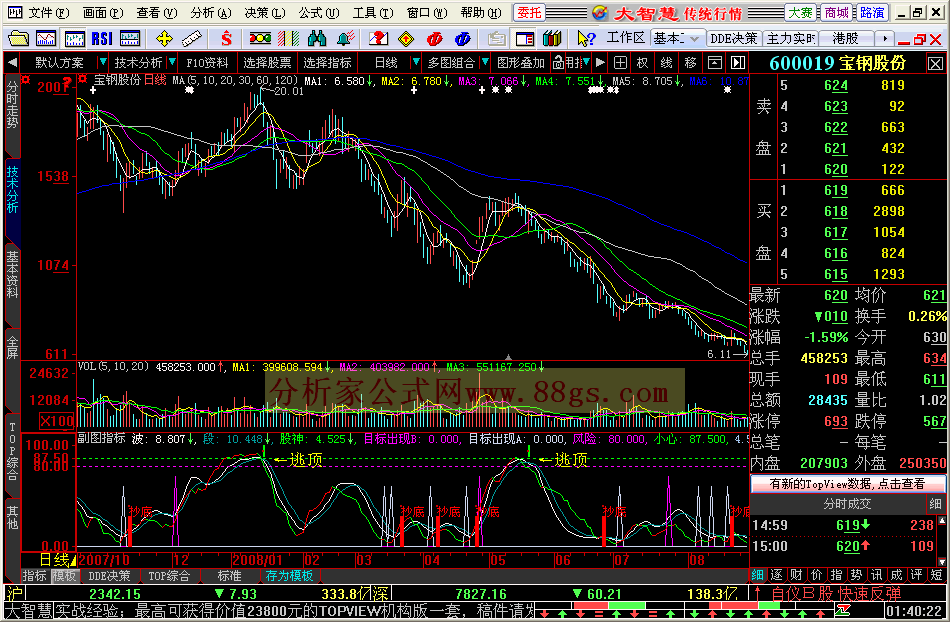Click the 商城 button
The height and width of the screenshot is (622, 950).
(x=836, y=12)
